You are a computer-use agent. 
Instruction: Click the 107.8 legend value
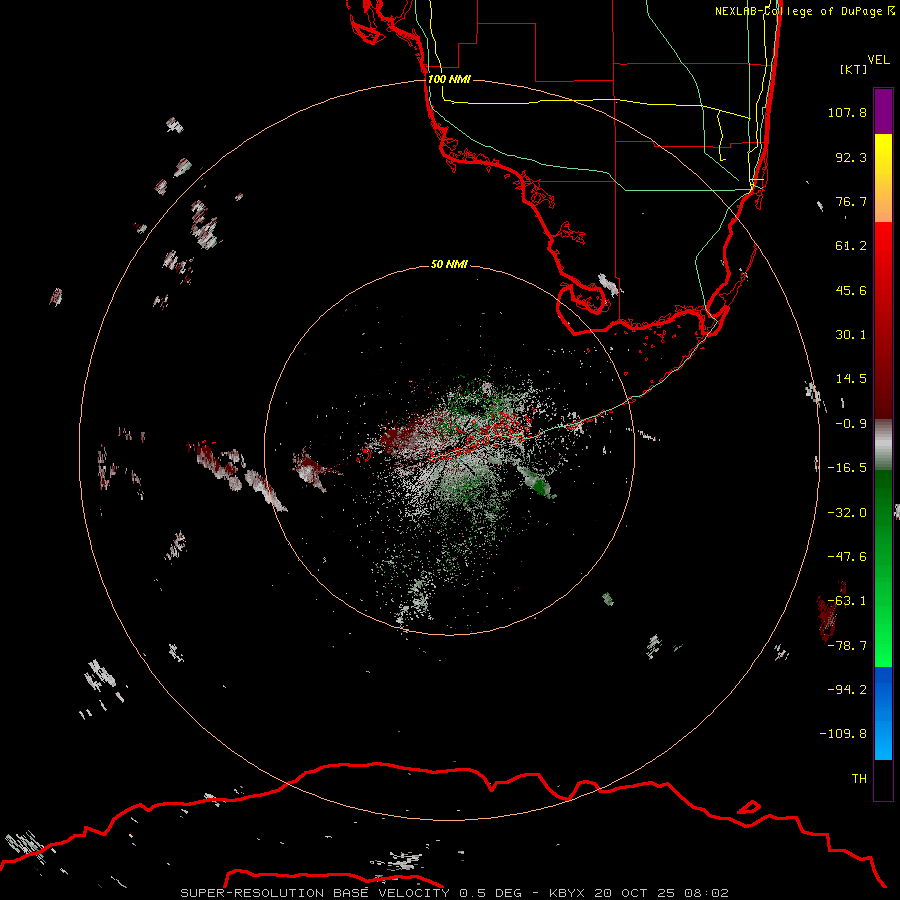(847, 112)
